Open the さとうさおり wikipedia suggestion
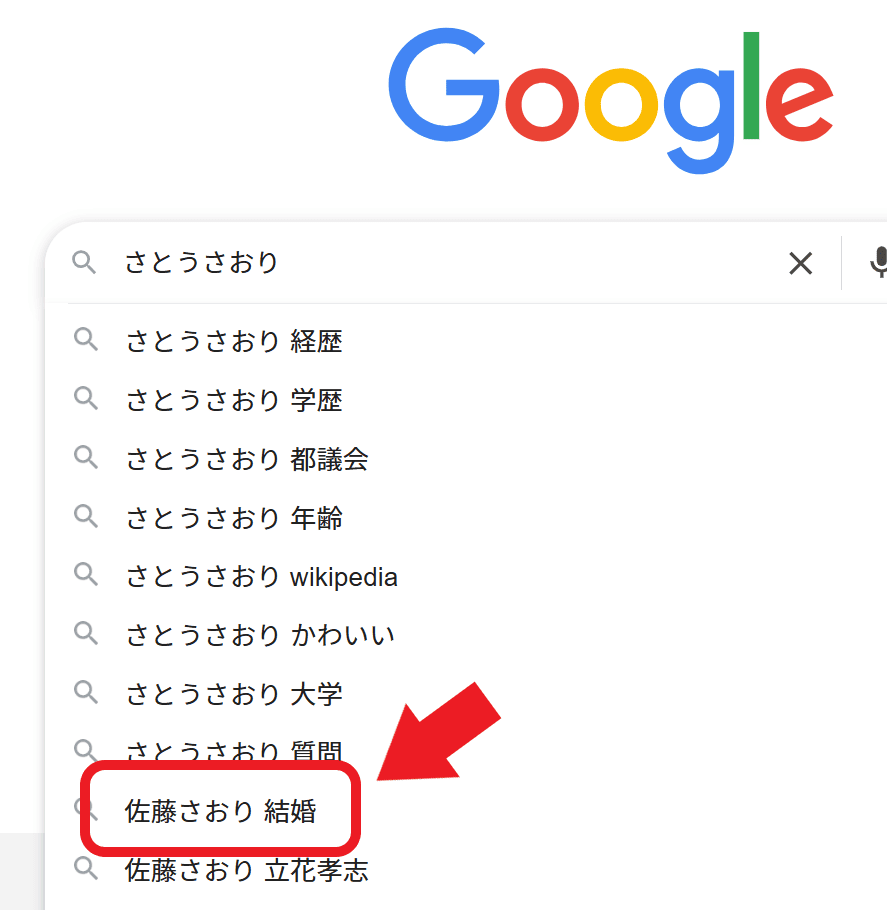The image size is (887, 910). coord(261,577)
